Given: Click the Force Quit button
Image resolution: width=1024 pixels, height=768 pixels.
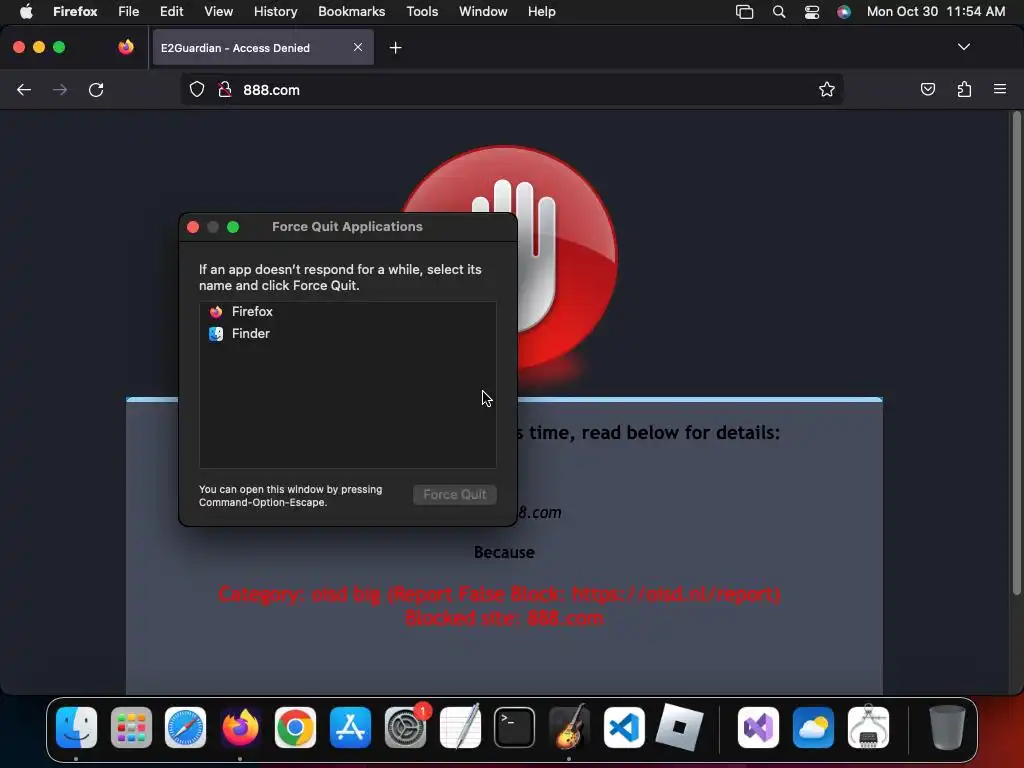Looking at the screenshot, I should click(455, 494).
